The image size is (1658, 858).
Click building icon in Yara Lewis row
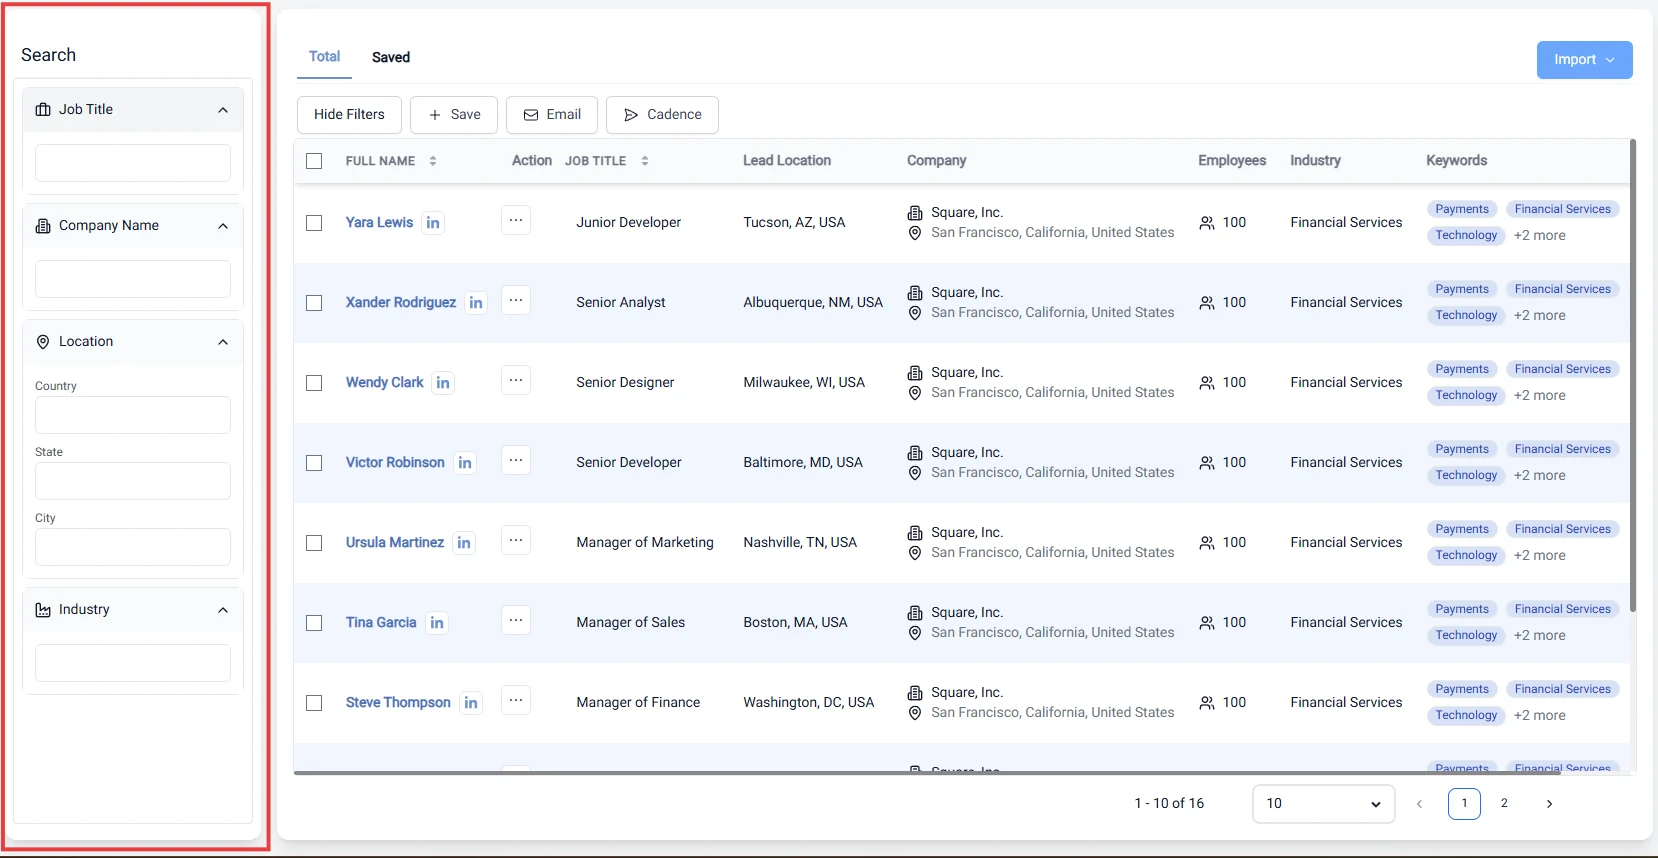point(915,213)
